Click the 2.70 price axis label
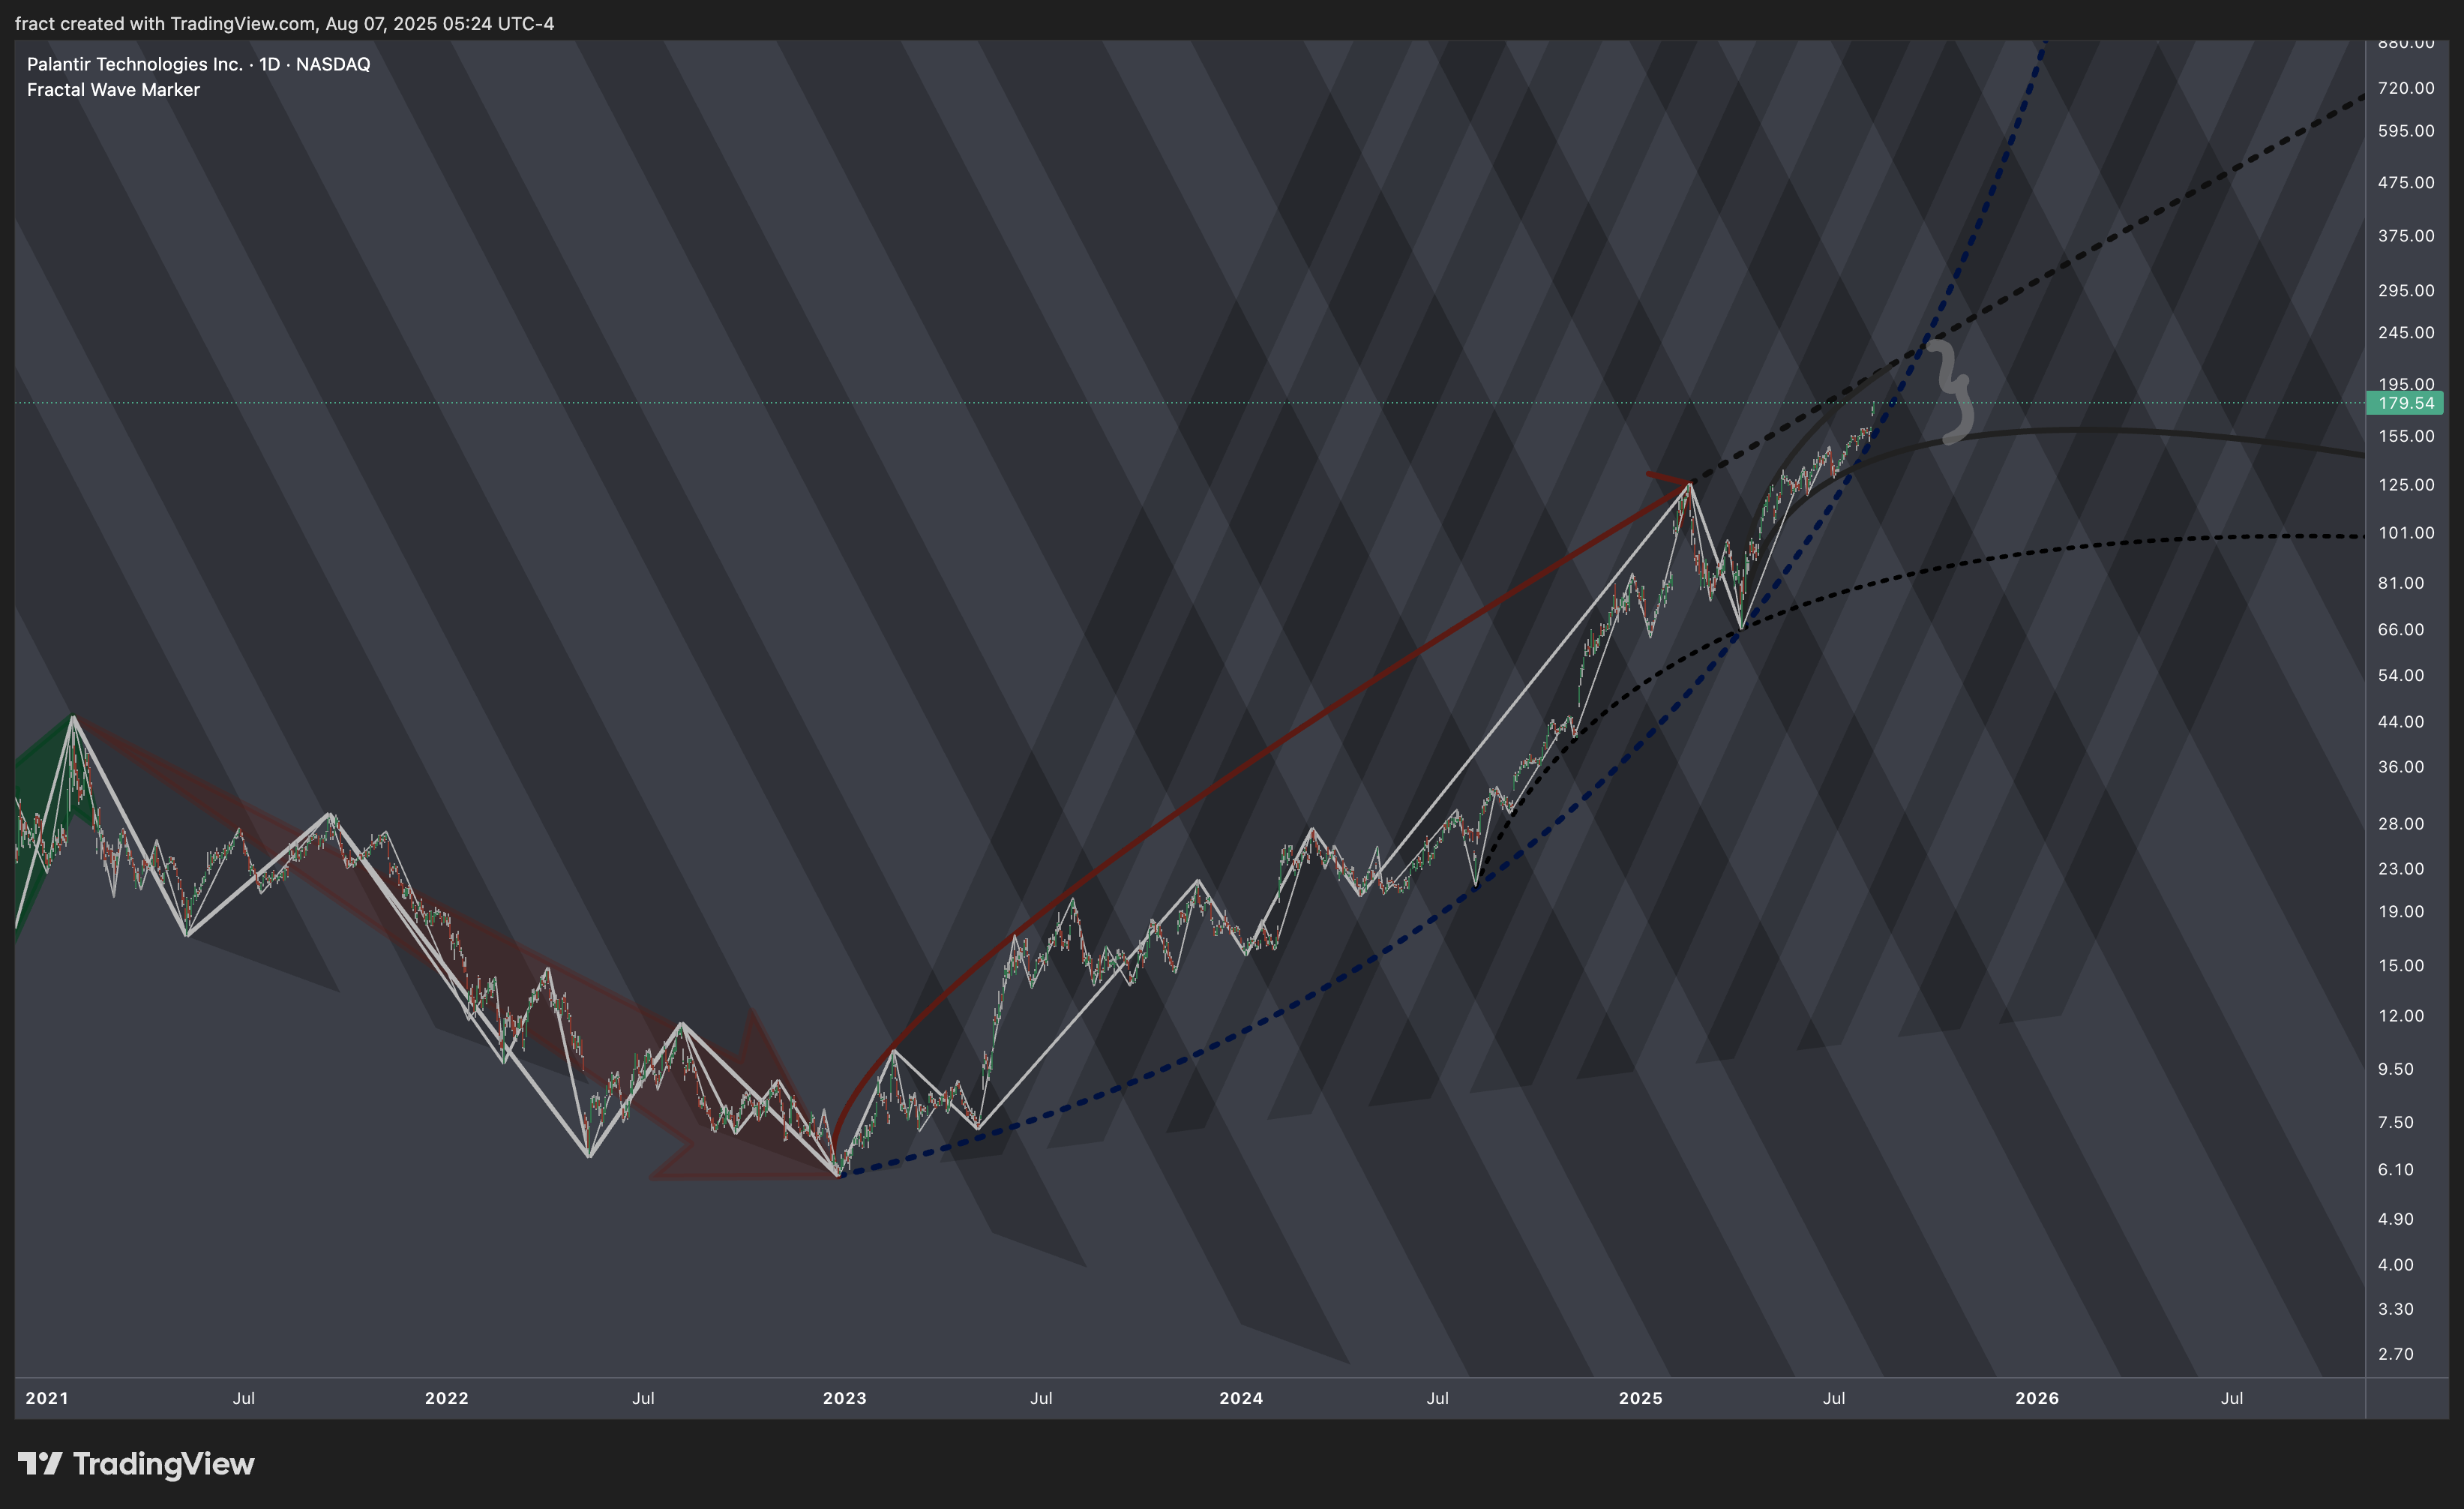Image resolution: width=2464 pixels, height=1509 pixels. click(x=2396, y=1355)
